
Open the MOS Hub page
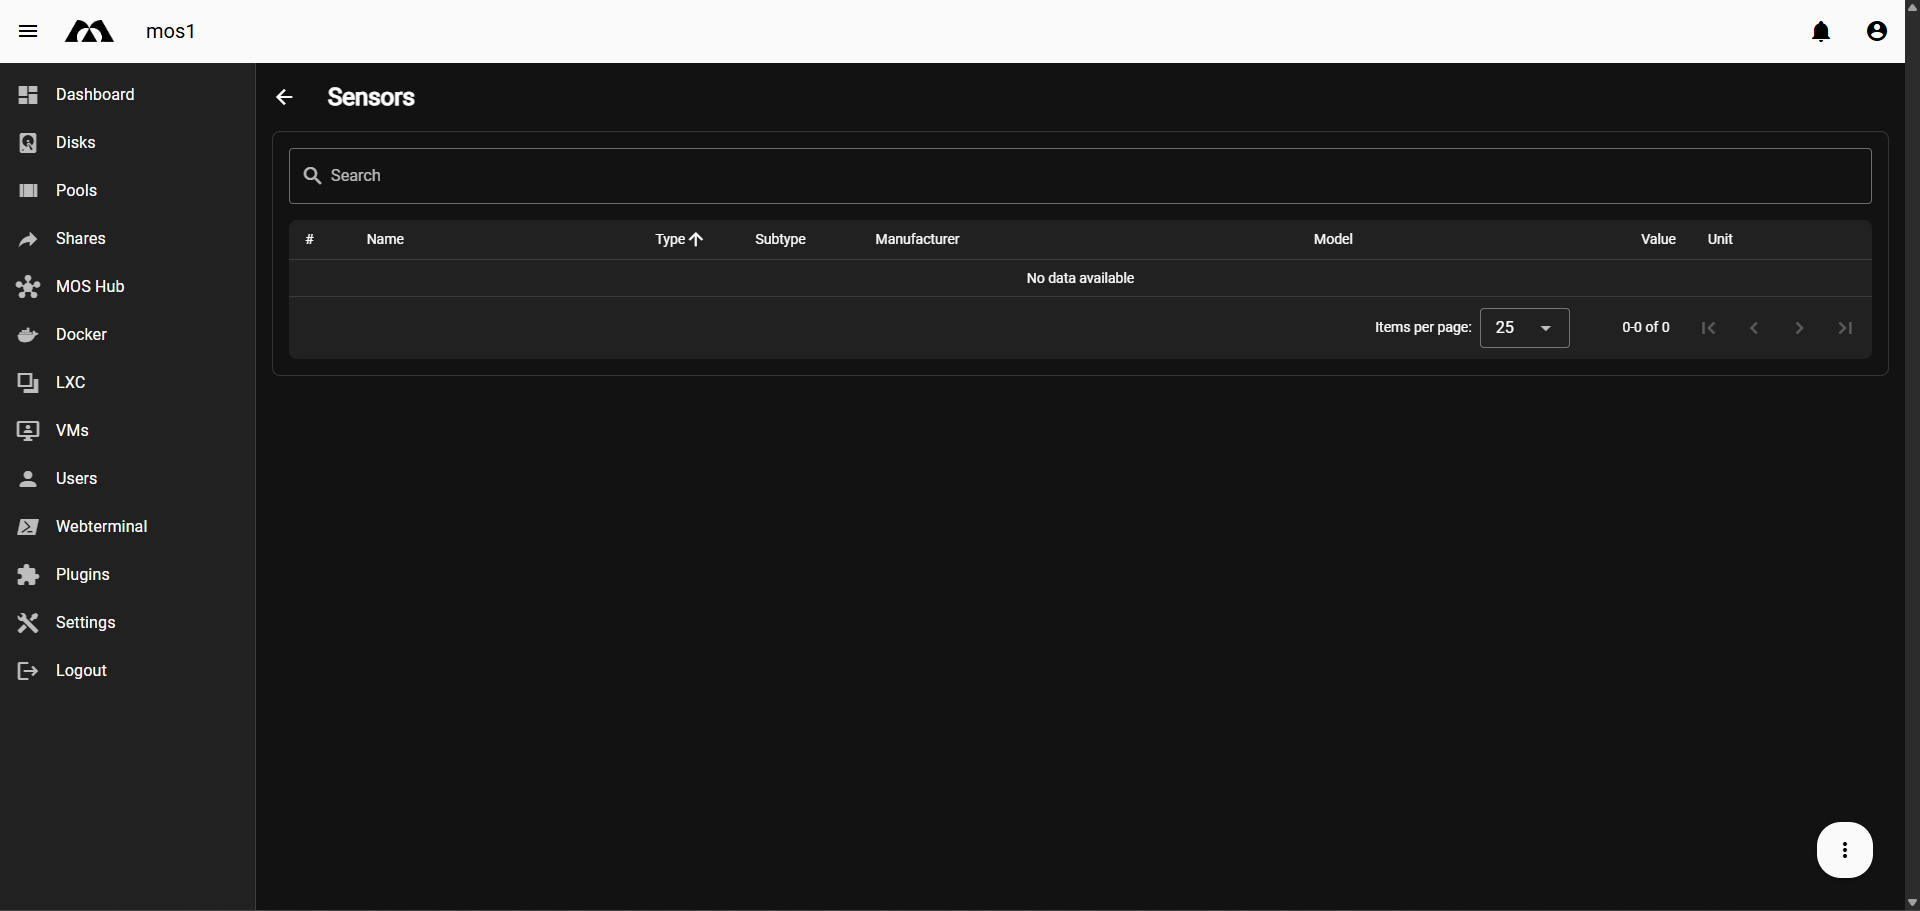tap(90, 286)
